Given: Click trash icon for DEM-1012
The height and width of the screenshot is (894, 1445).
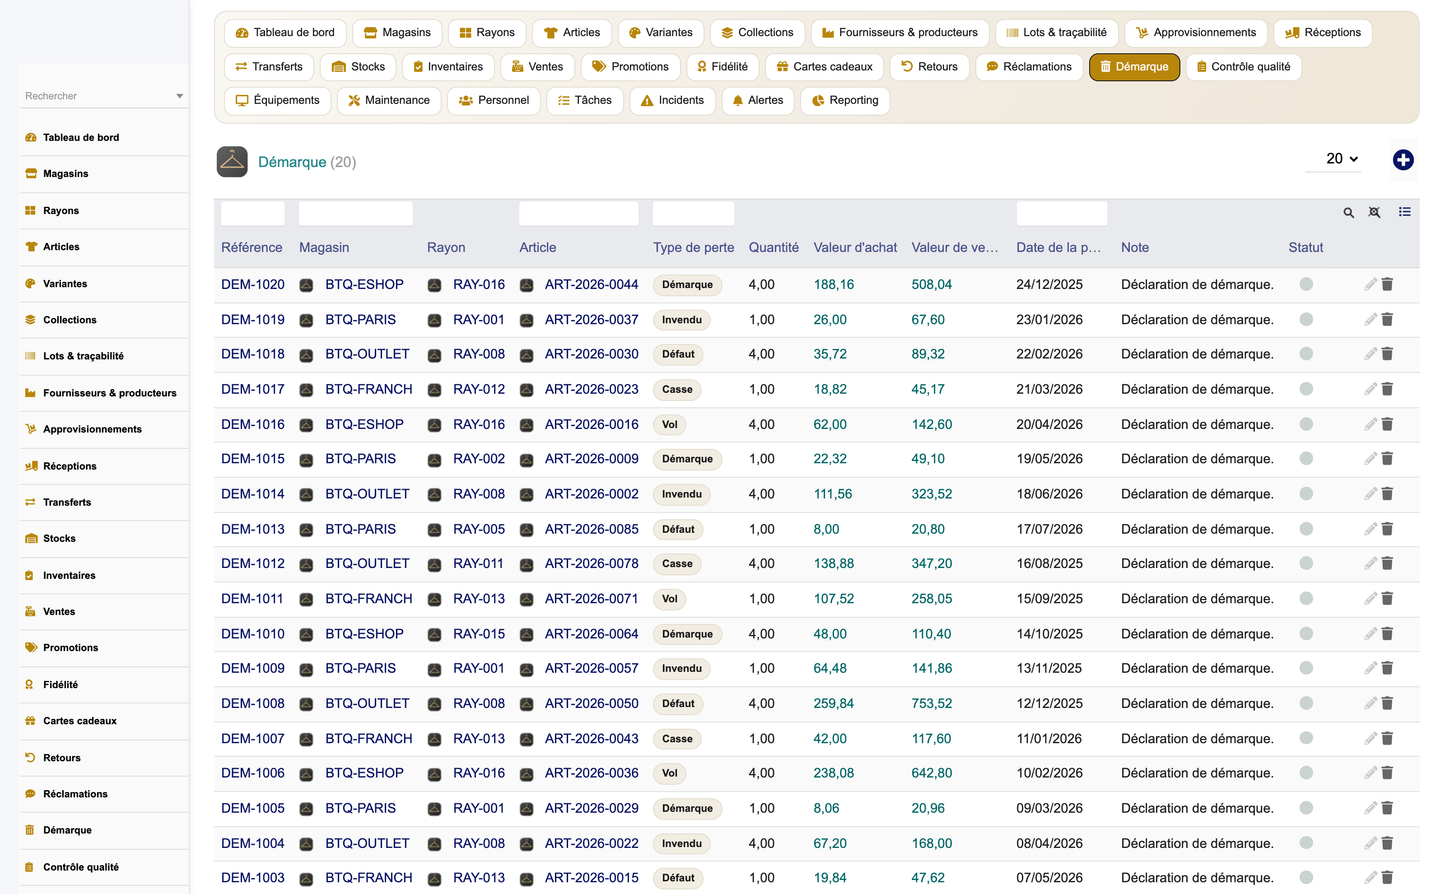Looking at the screenshot, I should 1387,564.
